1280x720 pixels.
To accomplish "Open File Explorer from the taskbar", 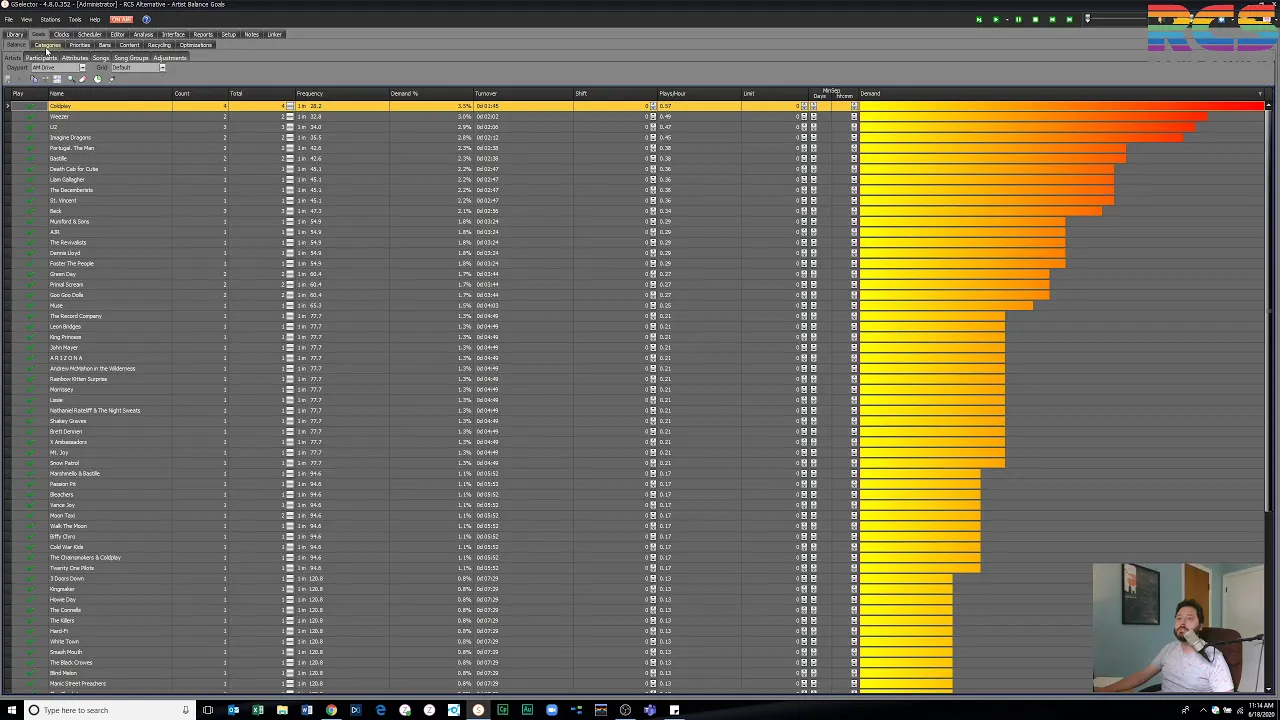I will click(282, 710).
